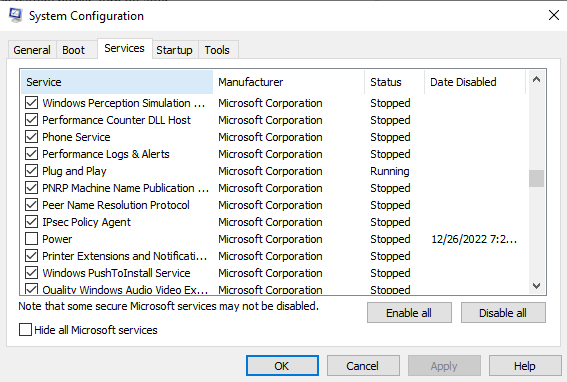Viewport: 567px width, 382px height.
Task: Click scroll up arrow in services list
Action: (536, 79)
